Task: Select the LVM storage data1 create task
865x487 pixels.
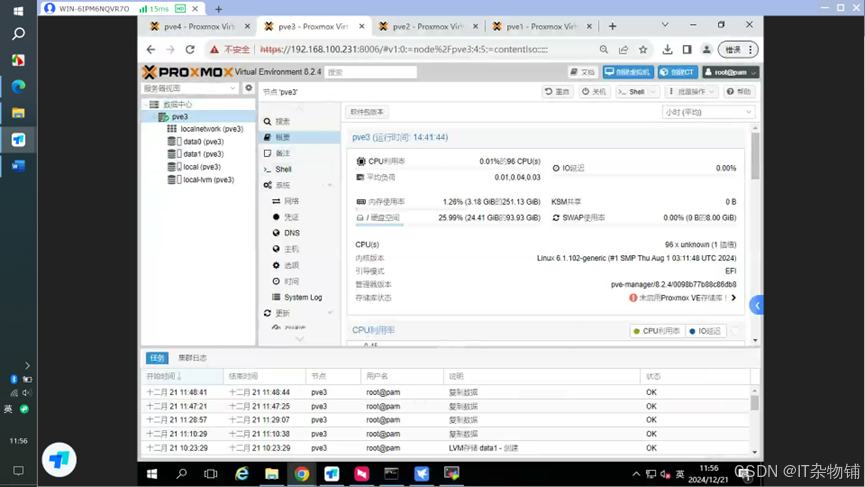Action: pyautogui.click(x=447, y=448)
